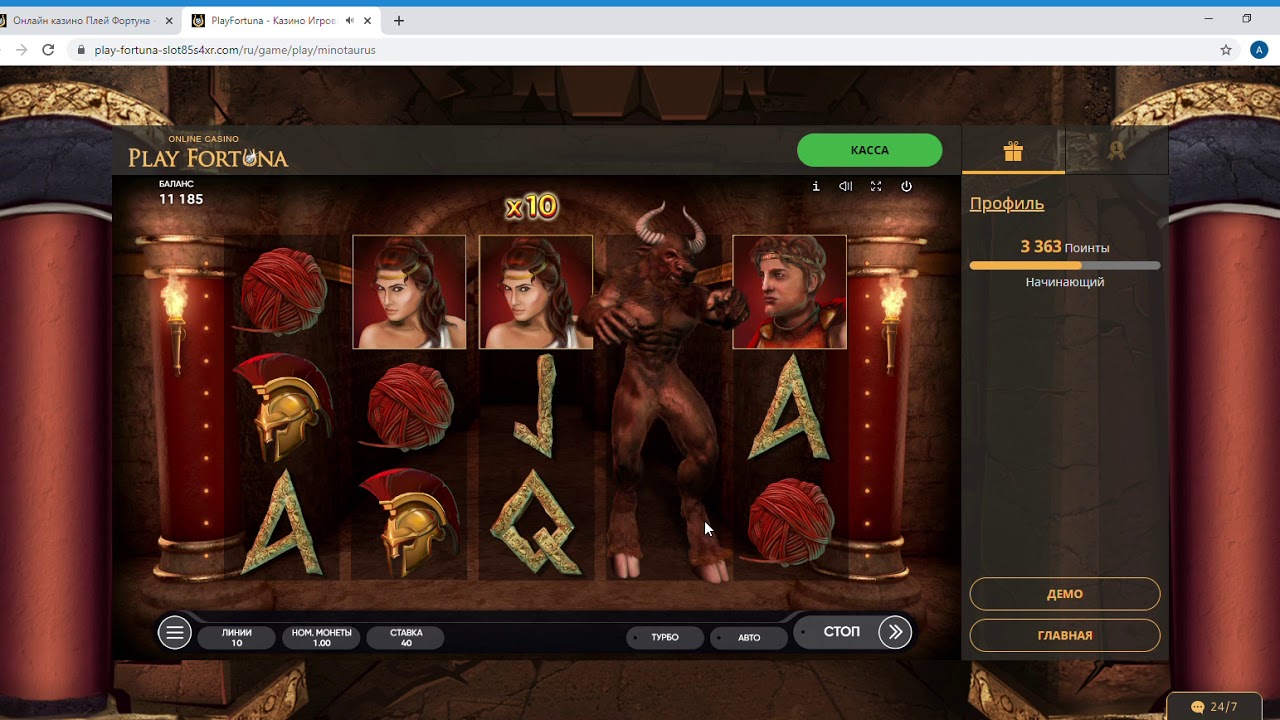This screenshot has width=1280, height=720.
Task: Click the points progress bar
Action: 1064,266
